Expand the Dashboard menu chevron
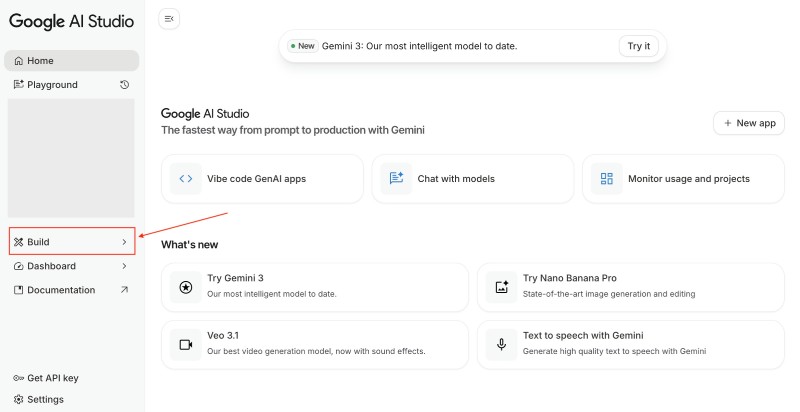The height and width of the screenshot is (412, 800). click(x=124, y=266)
